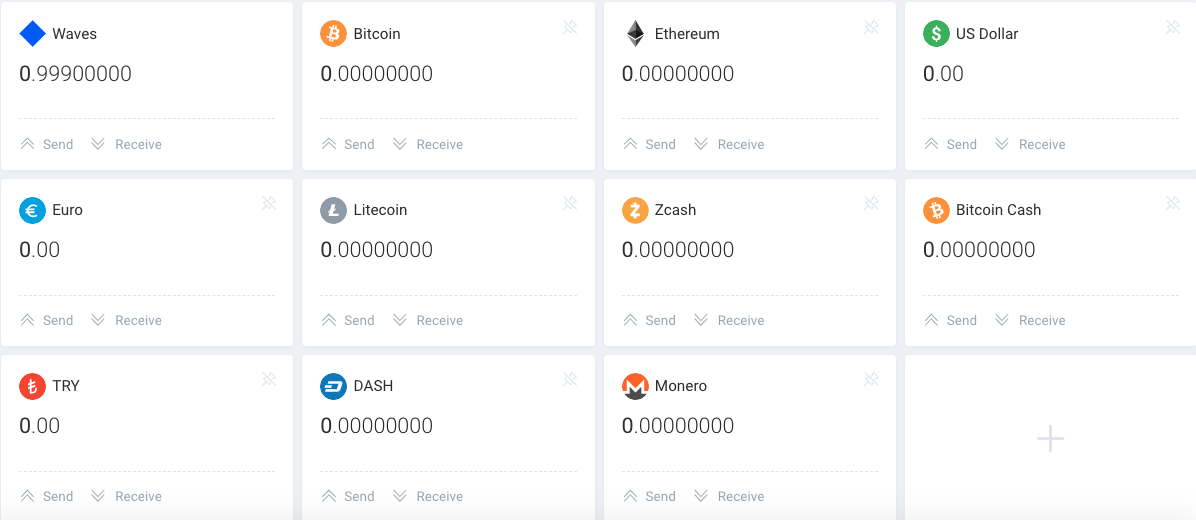The image size is (1196, 520).
Task: Unpin the Bitcoin asset card
Action: (570, 27)
